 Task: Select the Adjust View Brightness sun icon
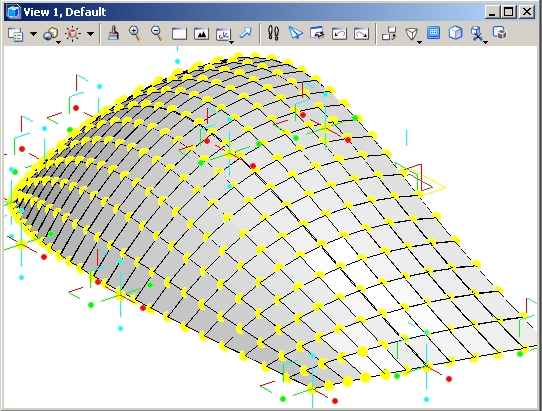[73, 34]
